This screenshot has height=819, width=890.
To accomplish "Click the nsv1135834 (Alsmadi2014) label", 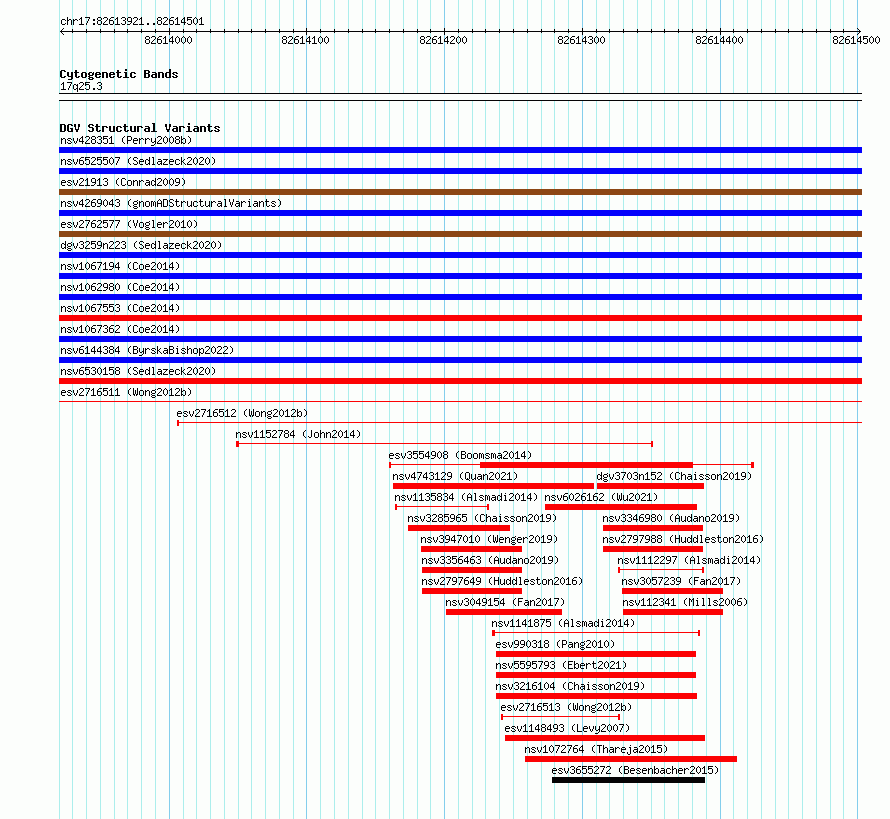I will pyautogui.click(x=466, y=497).
